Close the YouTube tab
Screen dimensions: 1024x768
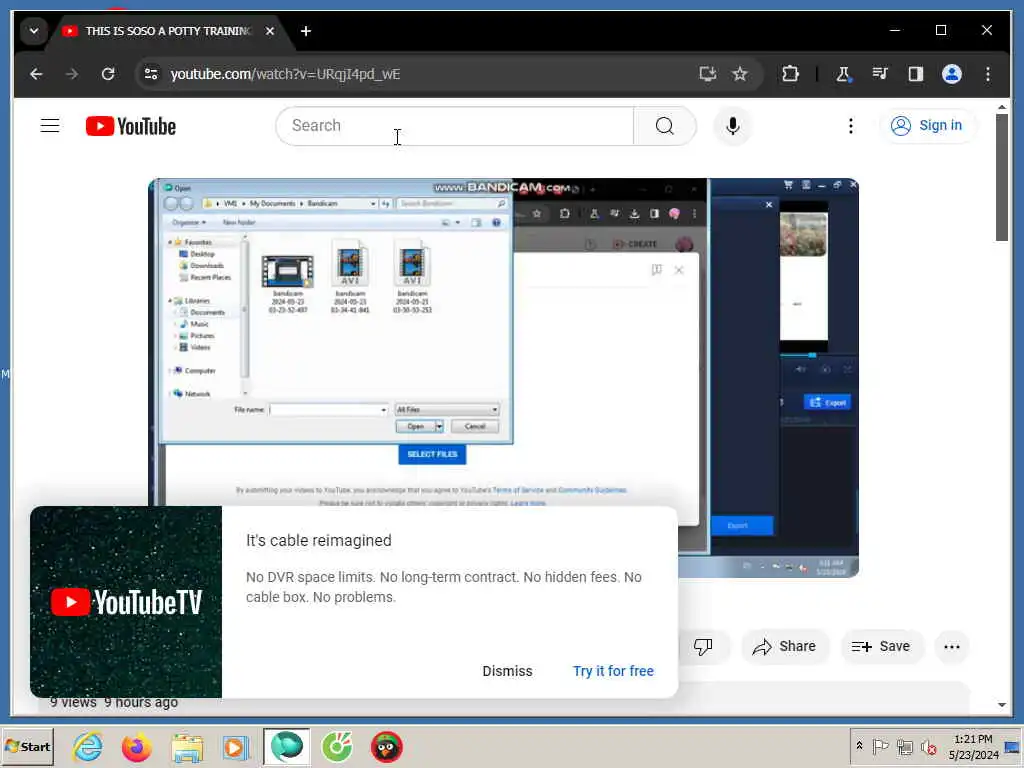(270, 31)
